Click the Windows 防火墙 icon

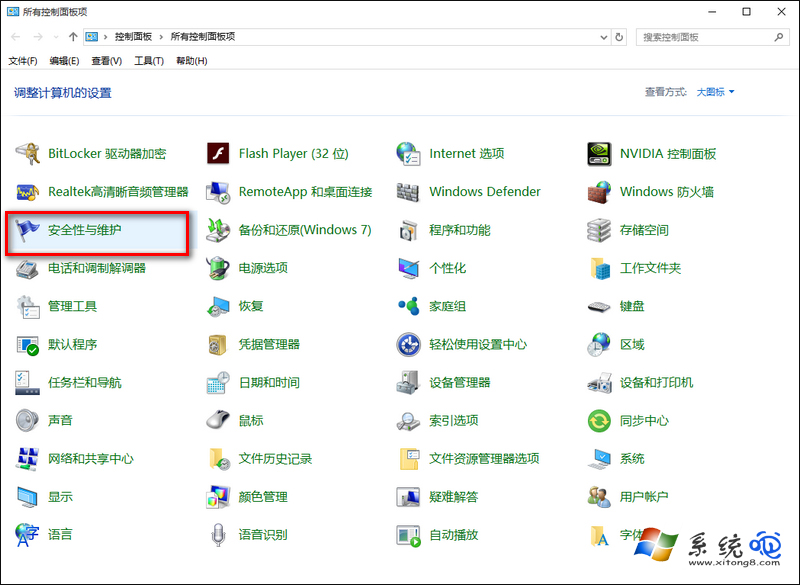point(599,192)
